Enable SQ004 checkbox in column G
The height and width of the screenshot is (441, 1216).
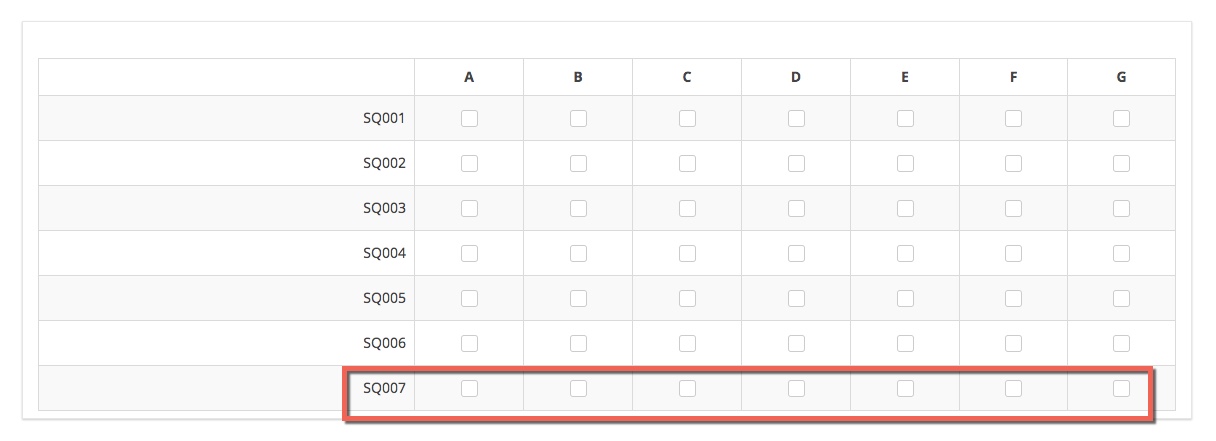point(1121,253)
